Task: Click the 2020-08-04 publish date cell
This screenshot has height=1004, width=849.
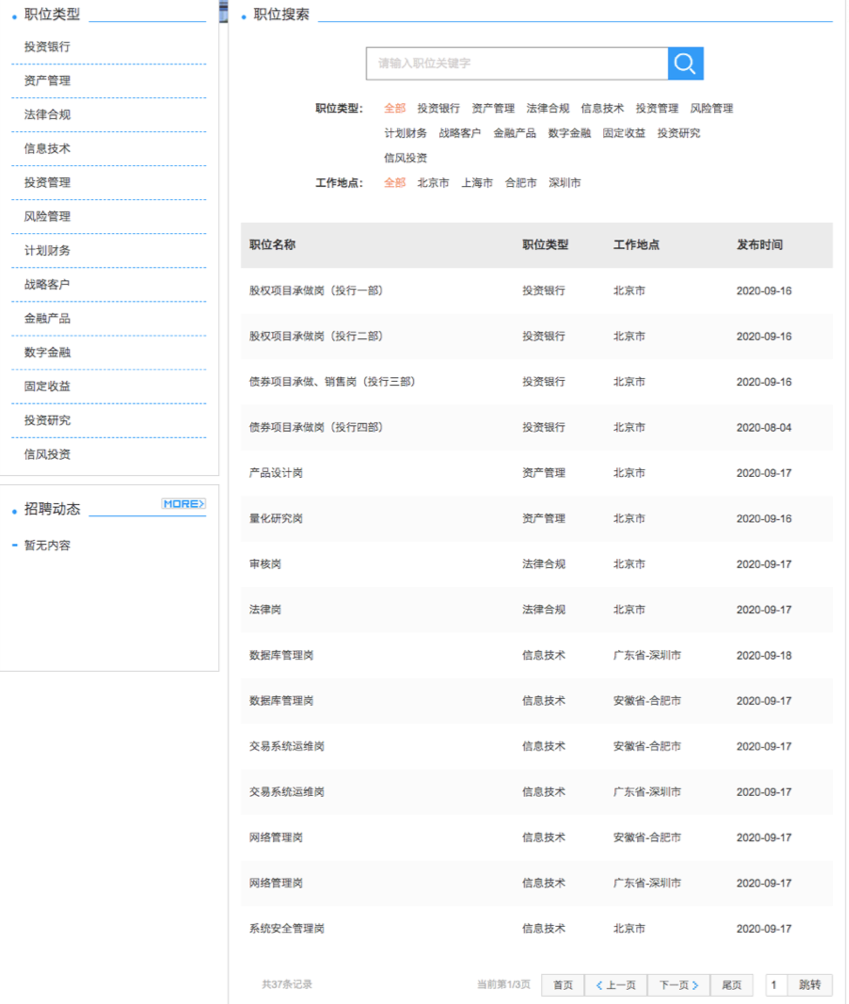Action: tap(764, 427)
